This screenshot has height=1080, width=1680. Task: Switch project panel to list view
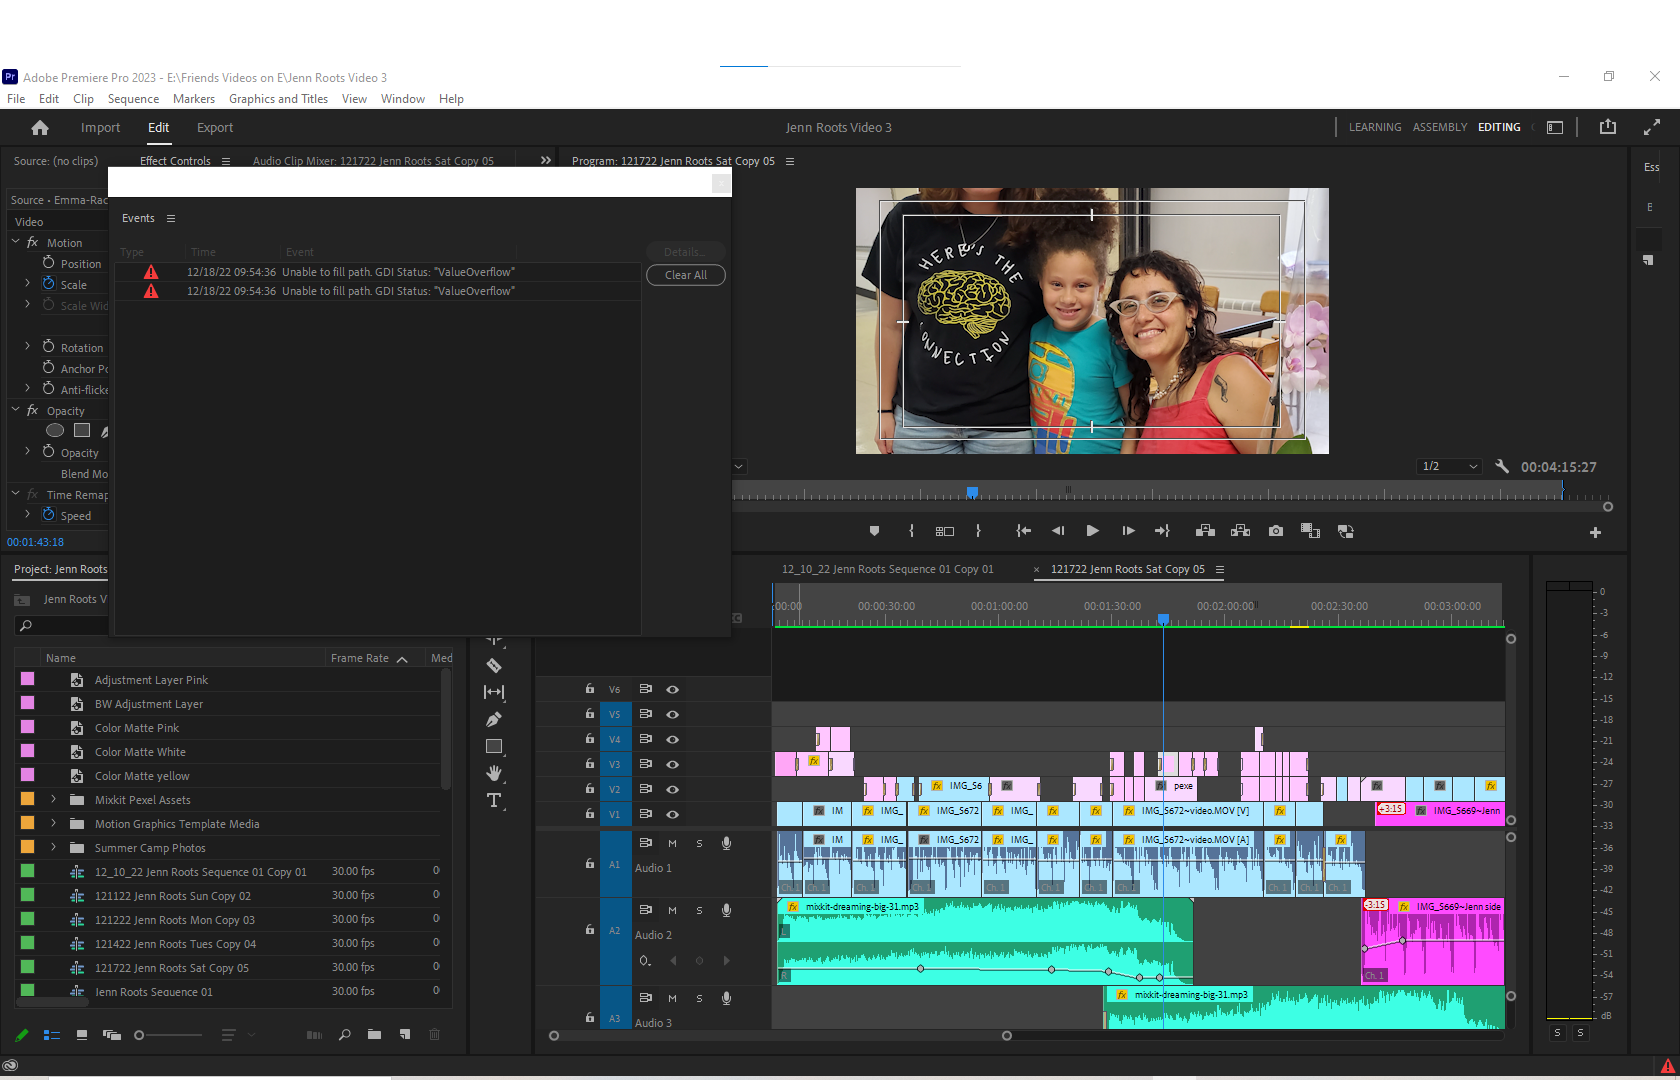pyautogui.click(x=52, y=1035)
